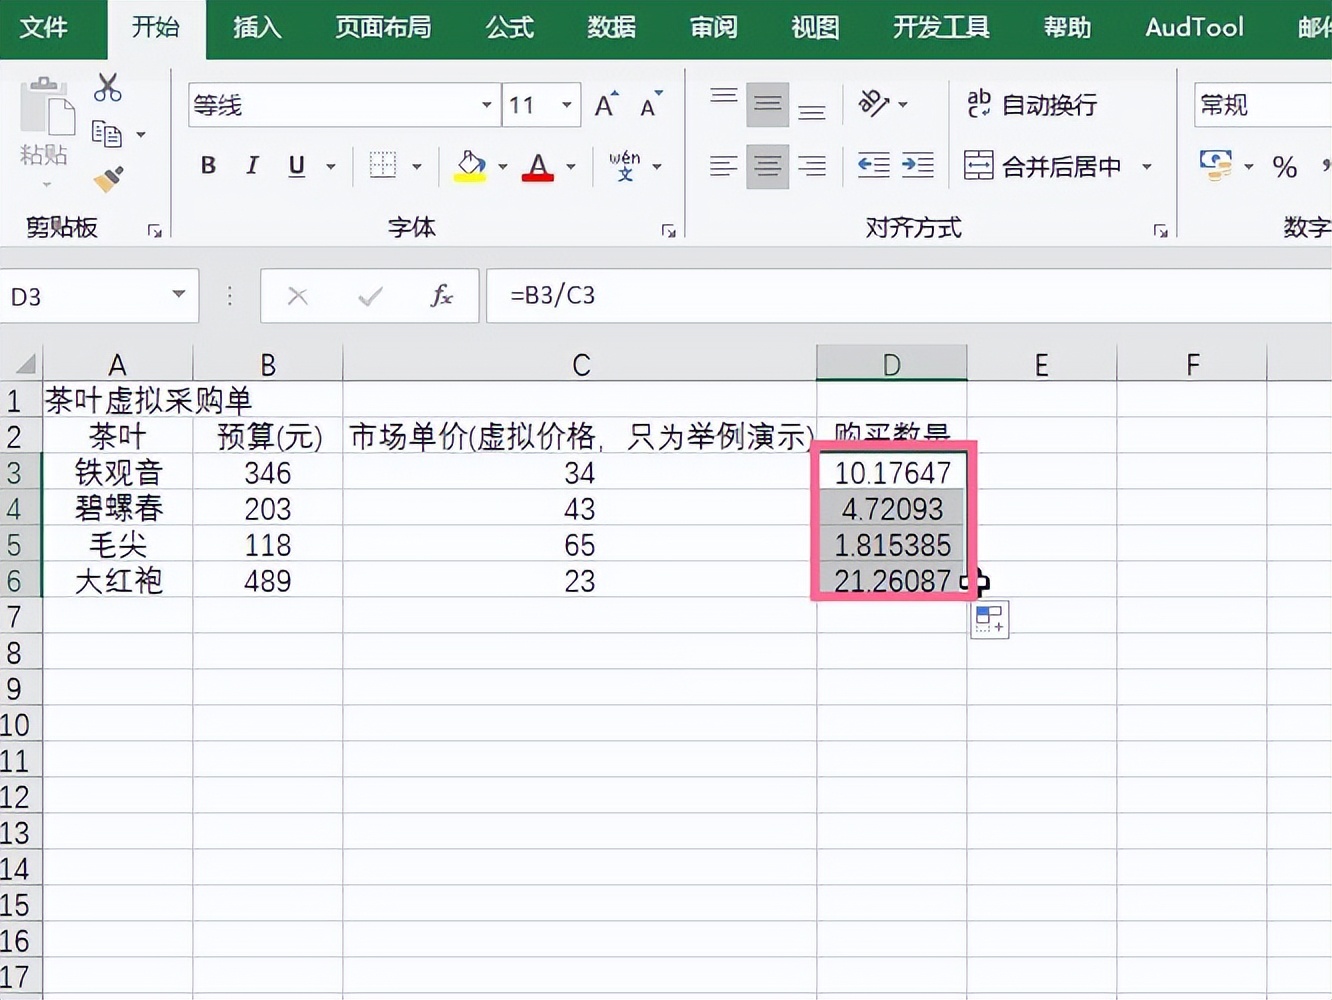Viewport: 1332px width, 1000px height.
Task: Toggle center alignment for selected cells
Action: pos(767,166)
